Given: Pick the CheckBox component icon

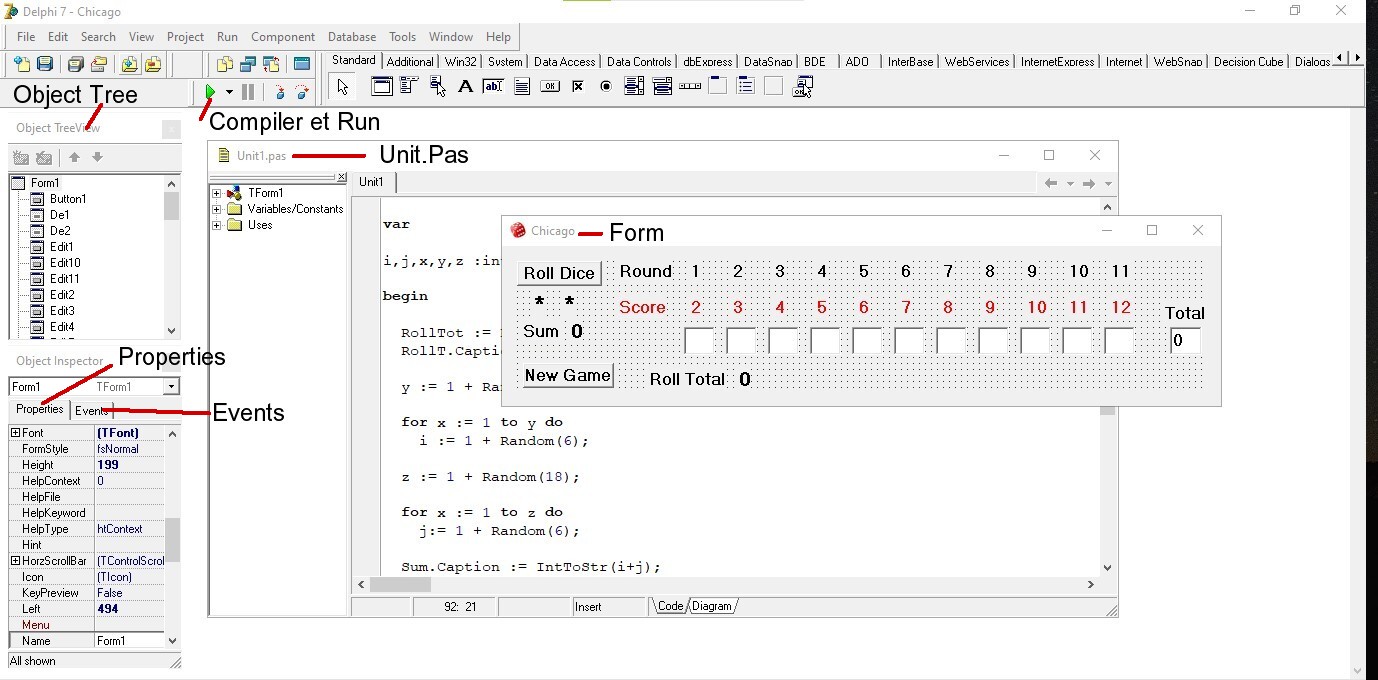Looking at the screenshot, I should pos(577,87).
